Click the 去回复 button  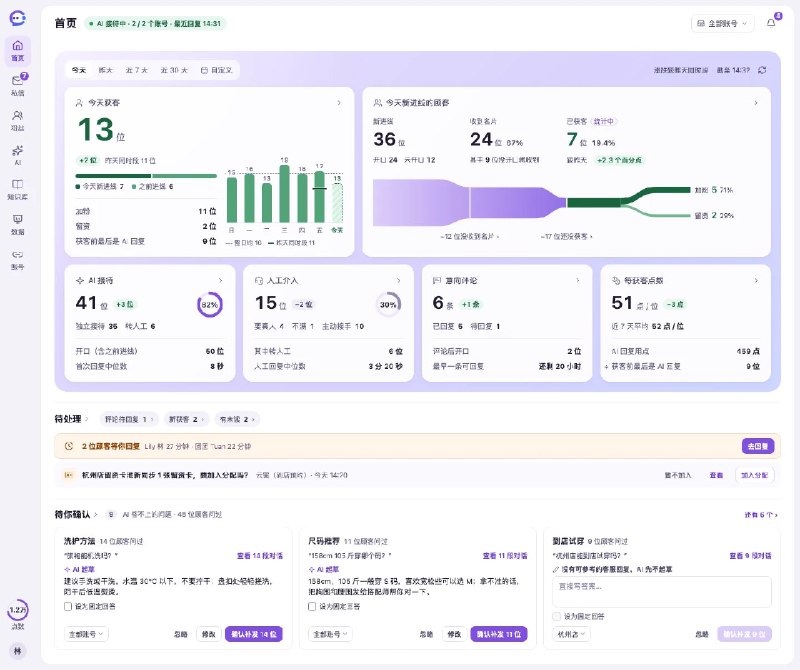758,446
